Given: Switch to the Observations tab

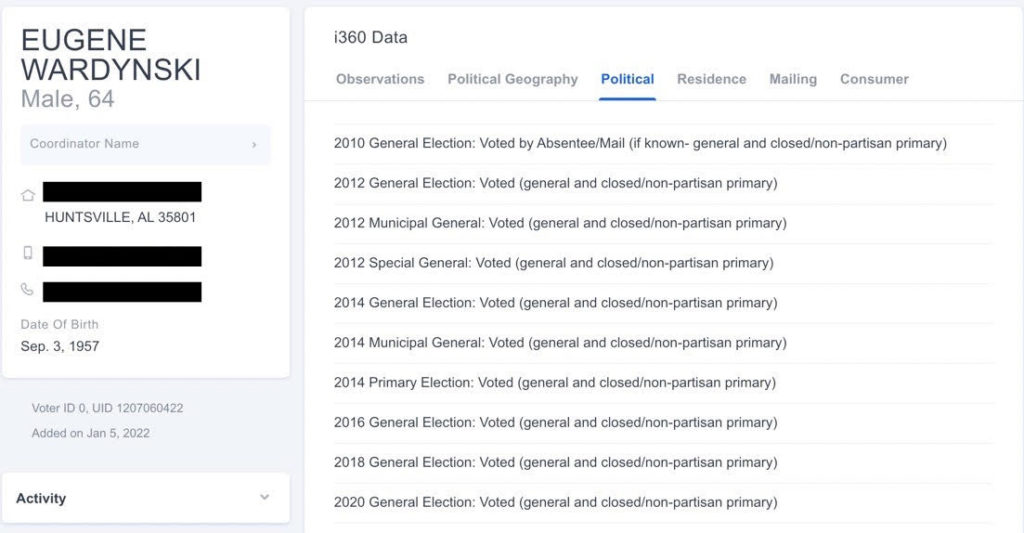Looking at the screenshot, I should (380, 79).
